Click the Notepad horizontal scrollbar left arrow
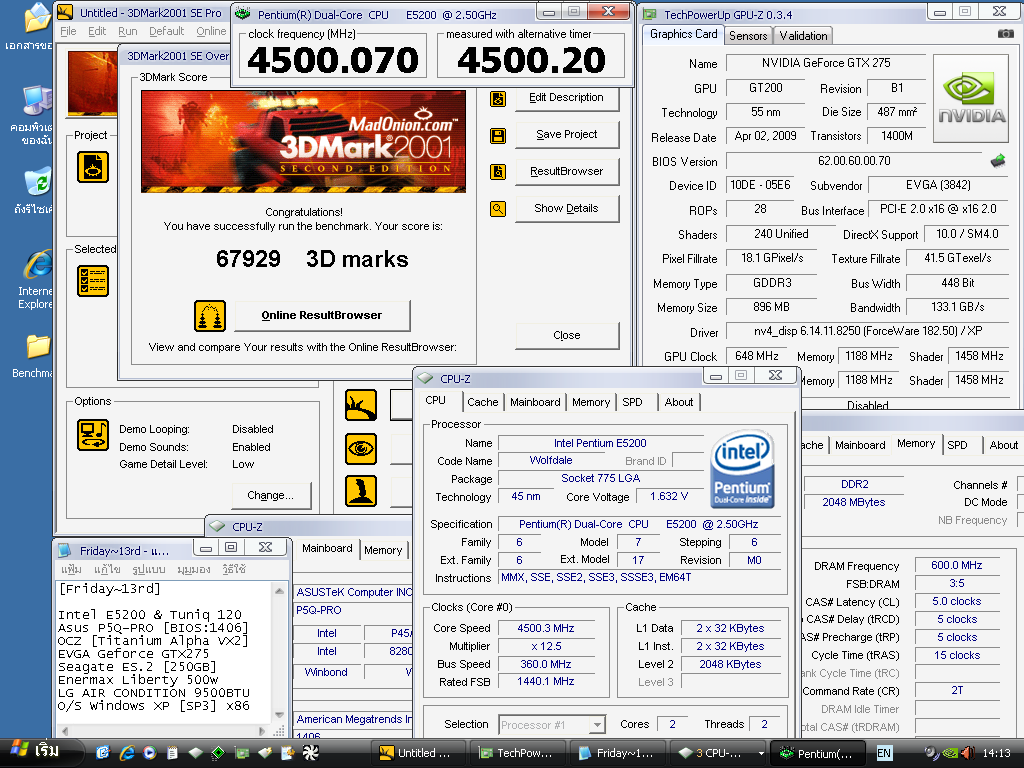1024x768 pixels. pyautogui.click(x=65, y=731)
